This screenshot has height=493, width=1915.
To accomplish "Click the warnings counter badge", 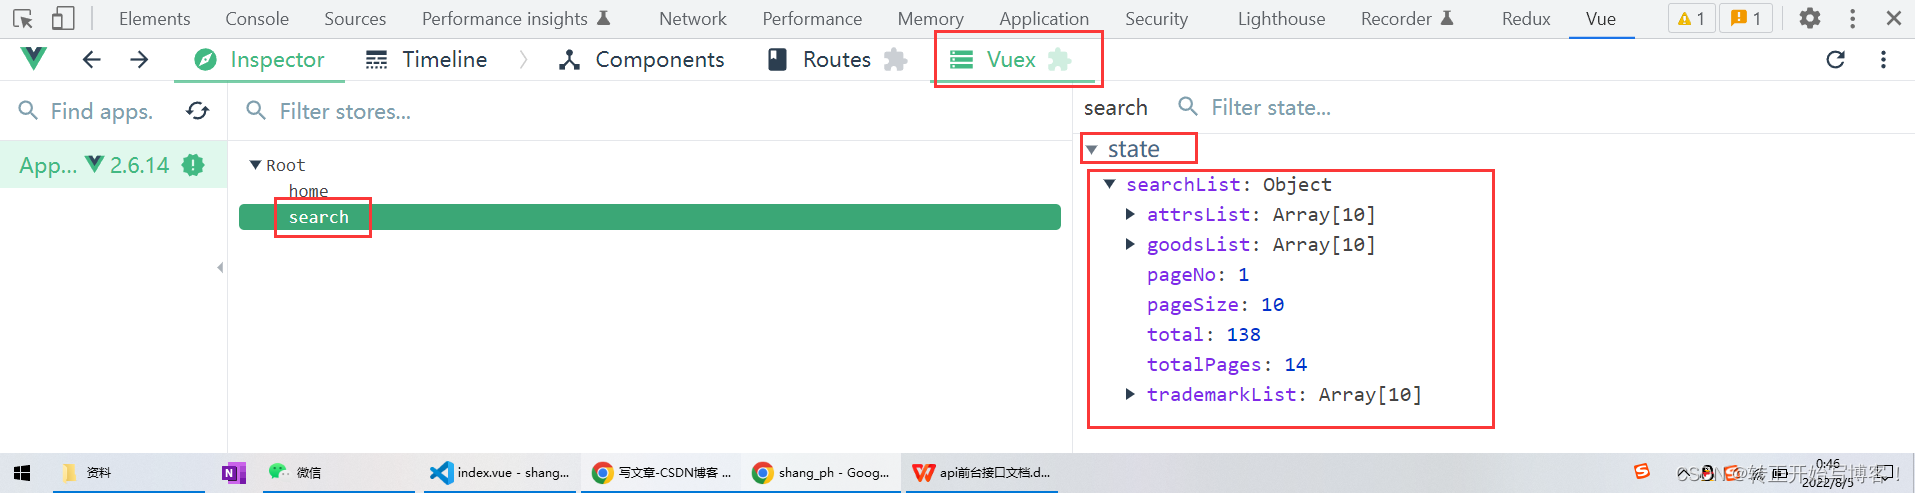I will click(1691, 18).
